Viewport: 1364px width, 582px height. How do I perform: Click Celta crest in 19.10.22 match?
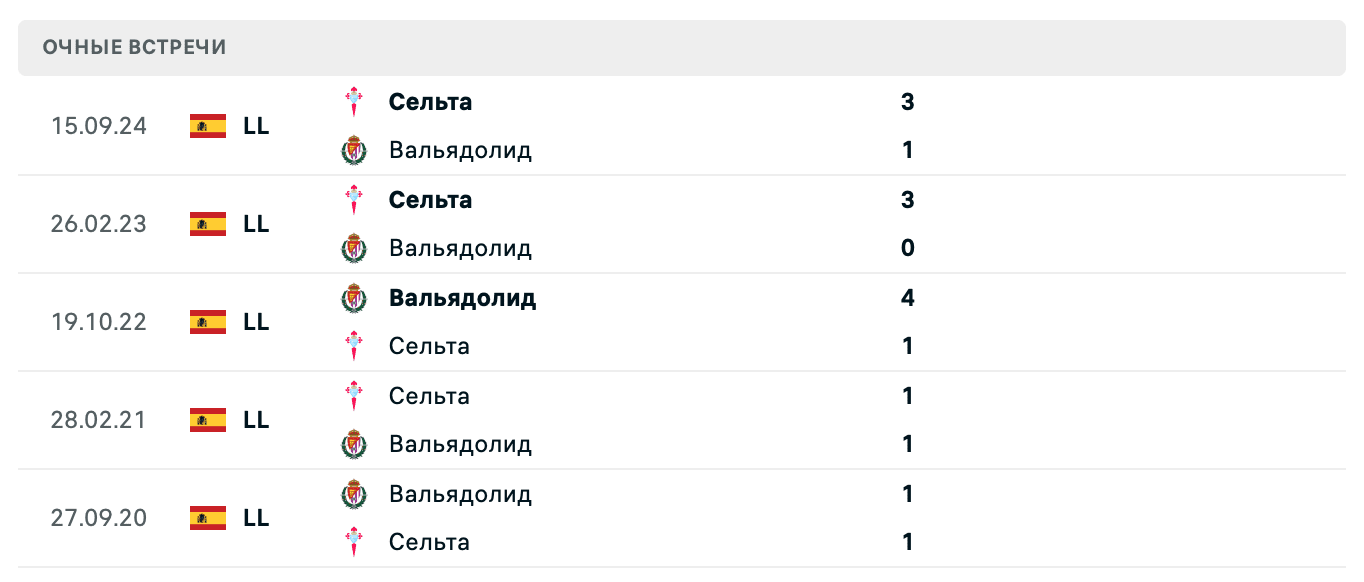[354, 346]
